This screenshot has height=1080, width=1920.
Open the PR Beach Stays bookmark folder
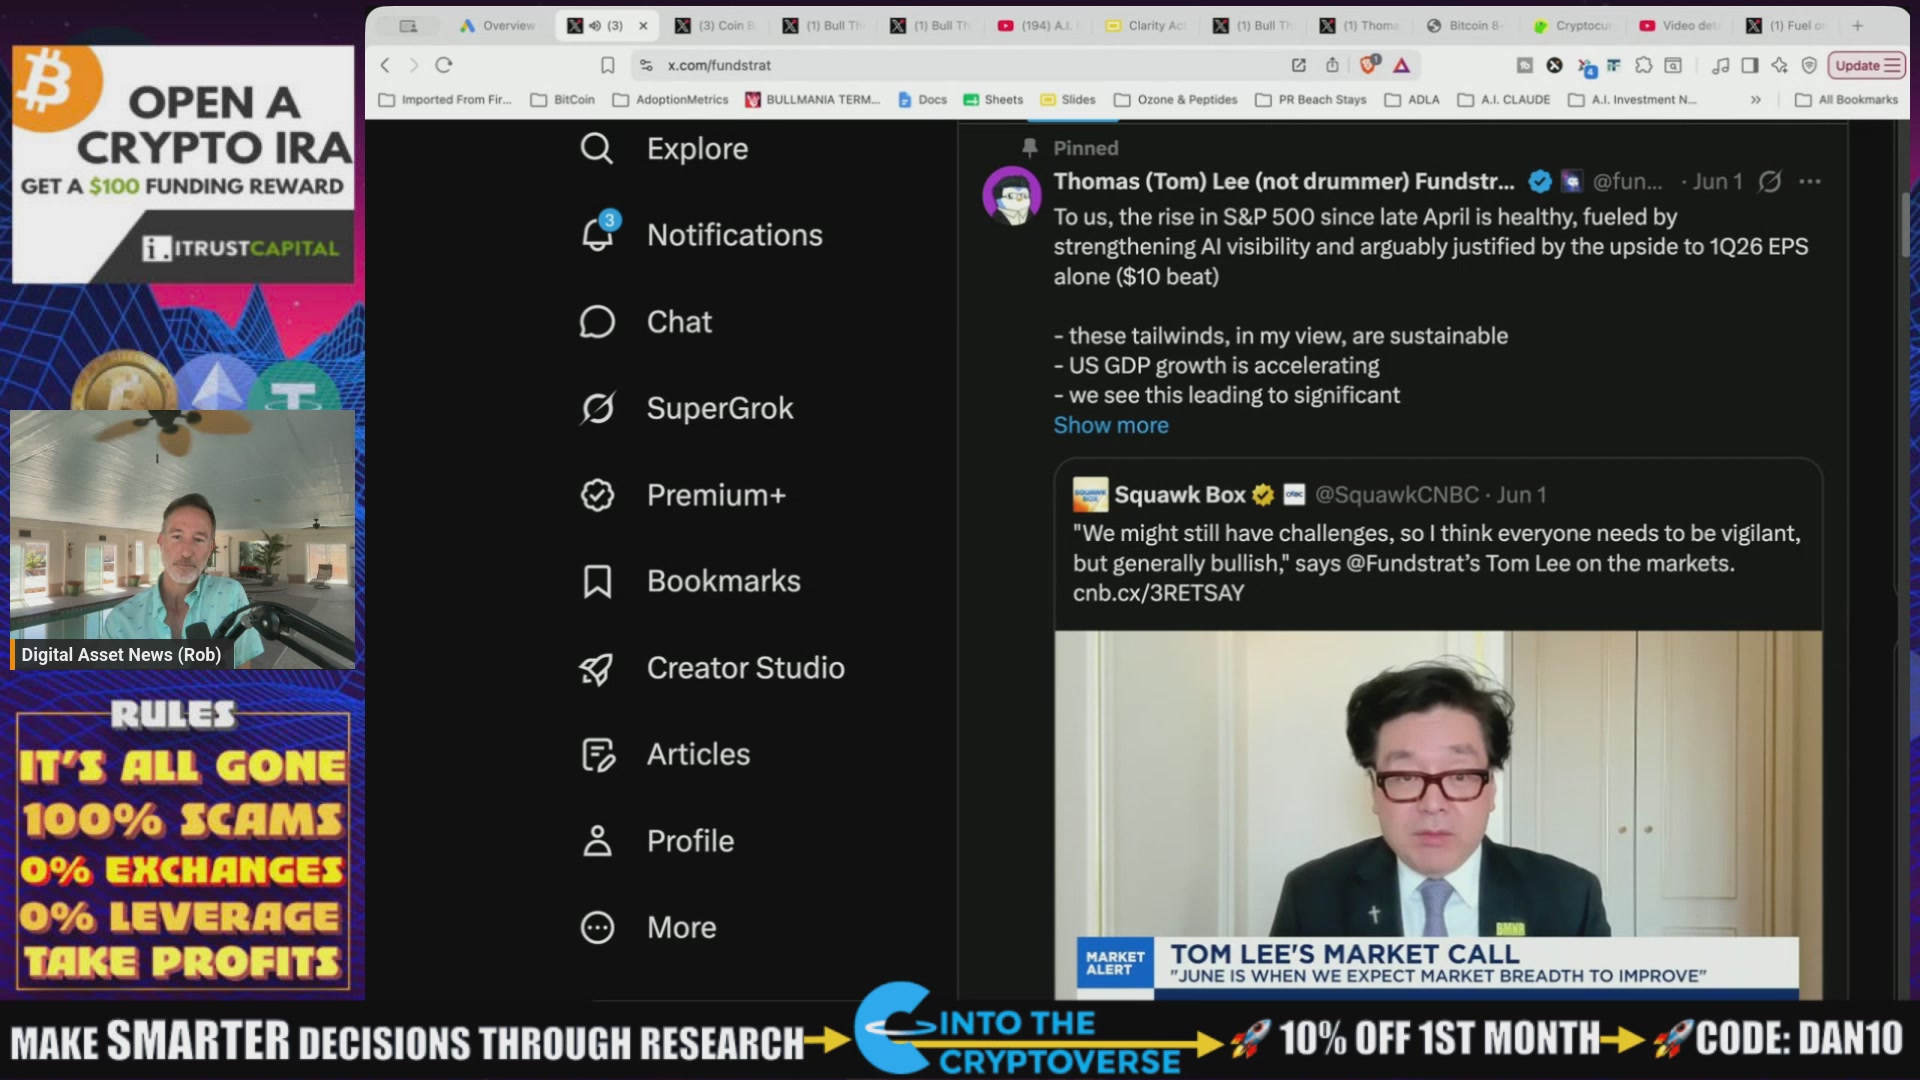(x=1311, y=100)
